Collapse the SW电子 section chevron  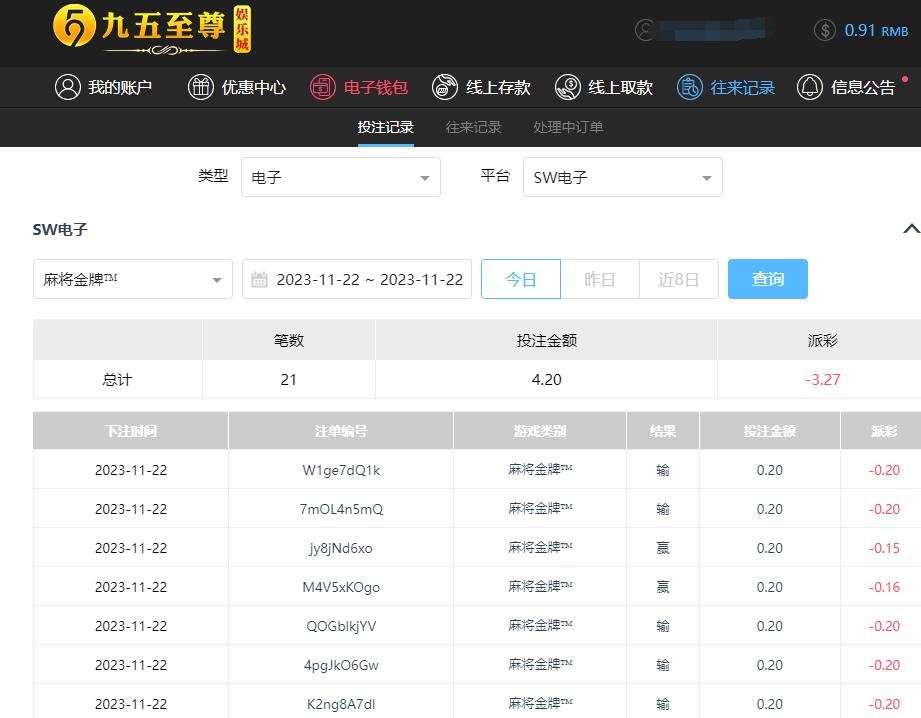pos(910,229)
